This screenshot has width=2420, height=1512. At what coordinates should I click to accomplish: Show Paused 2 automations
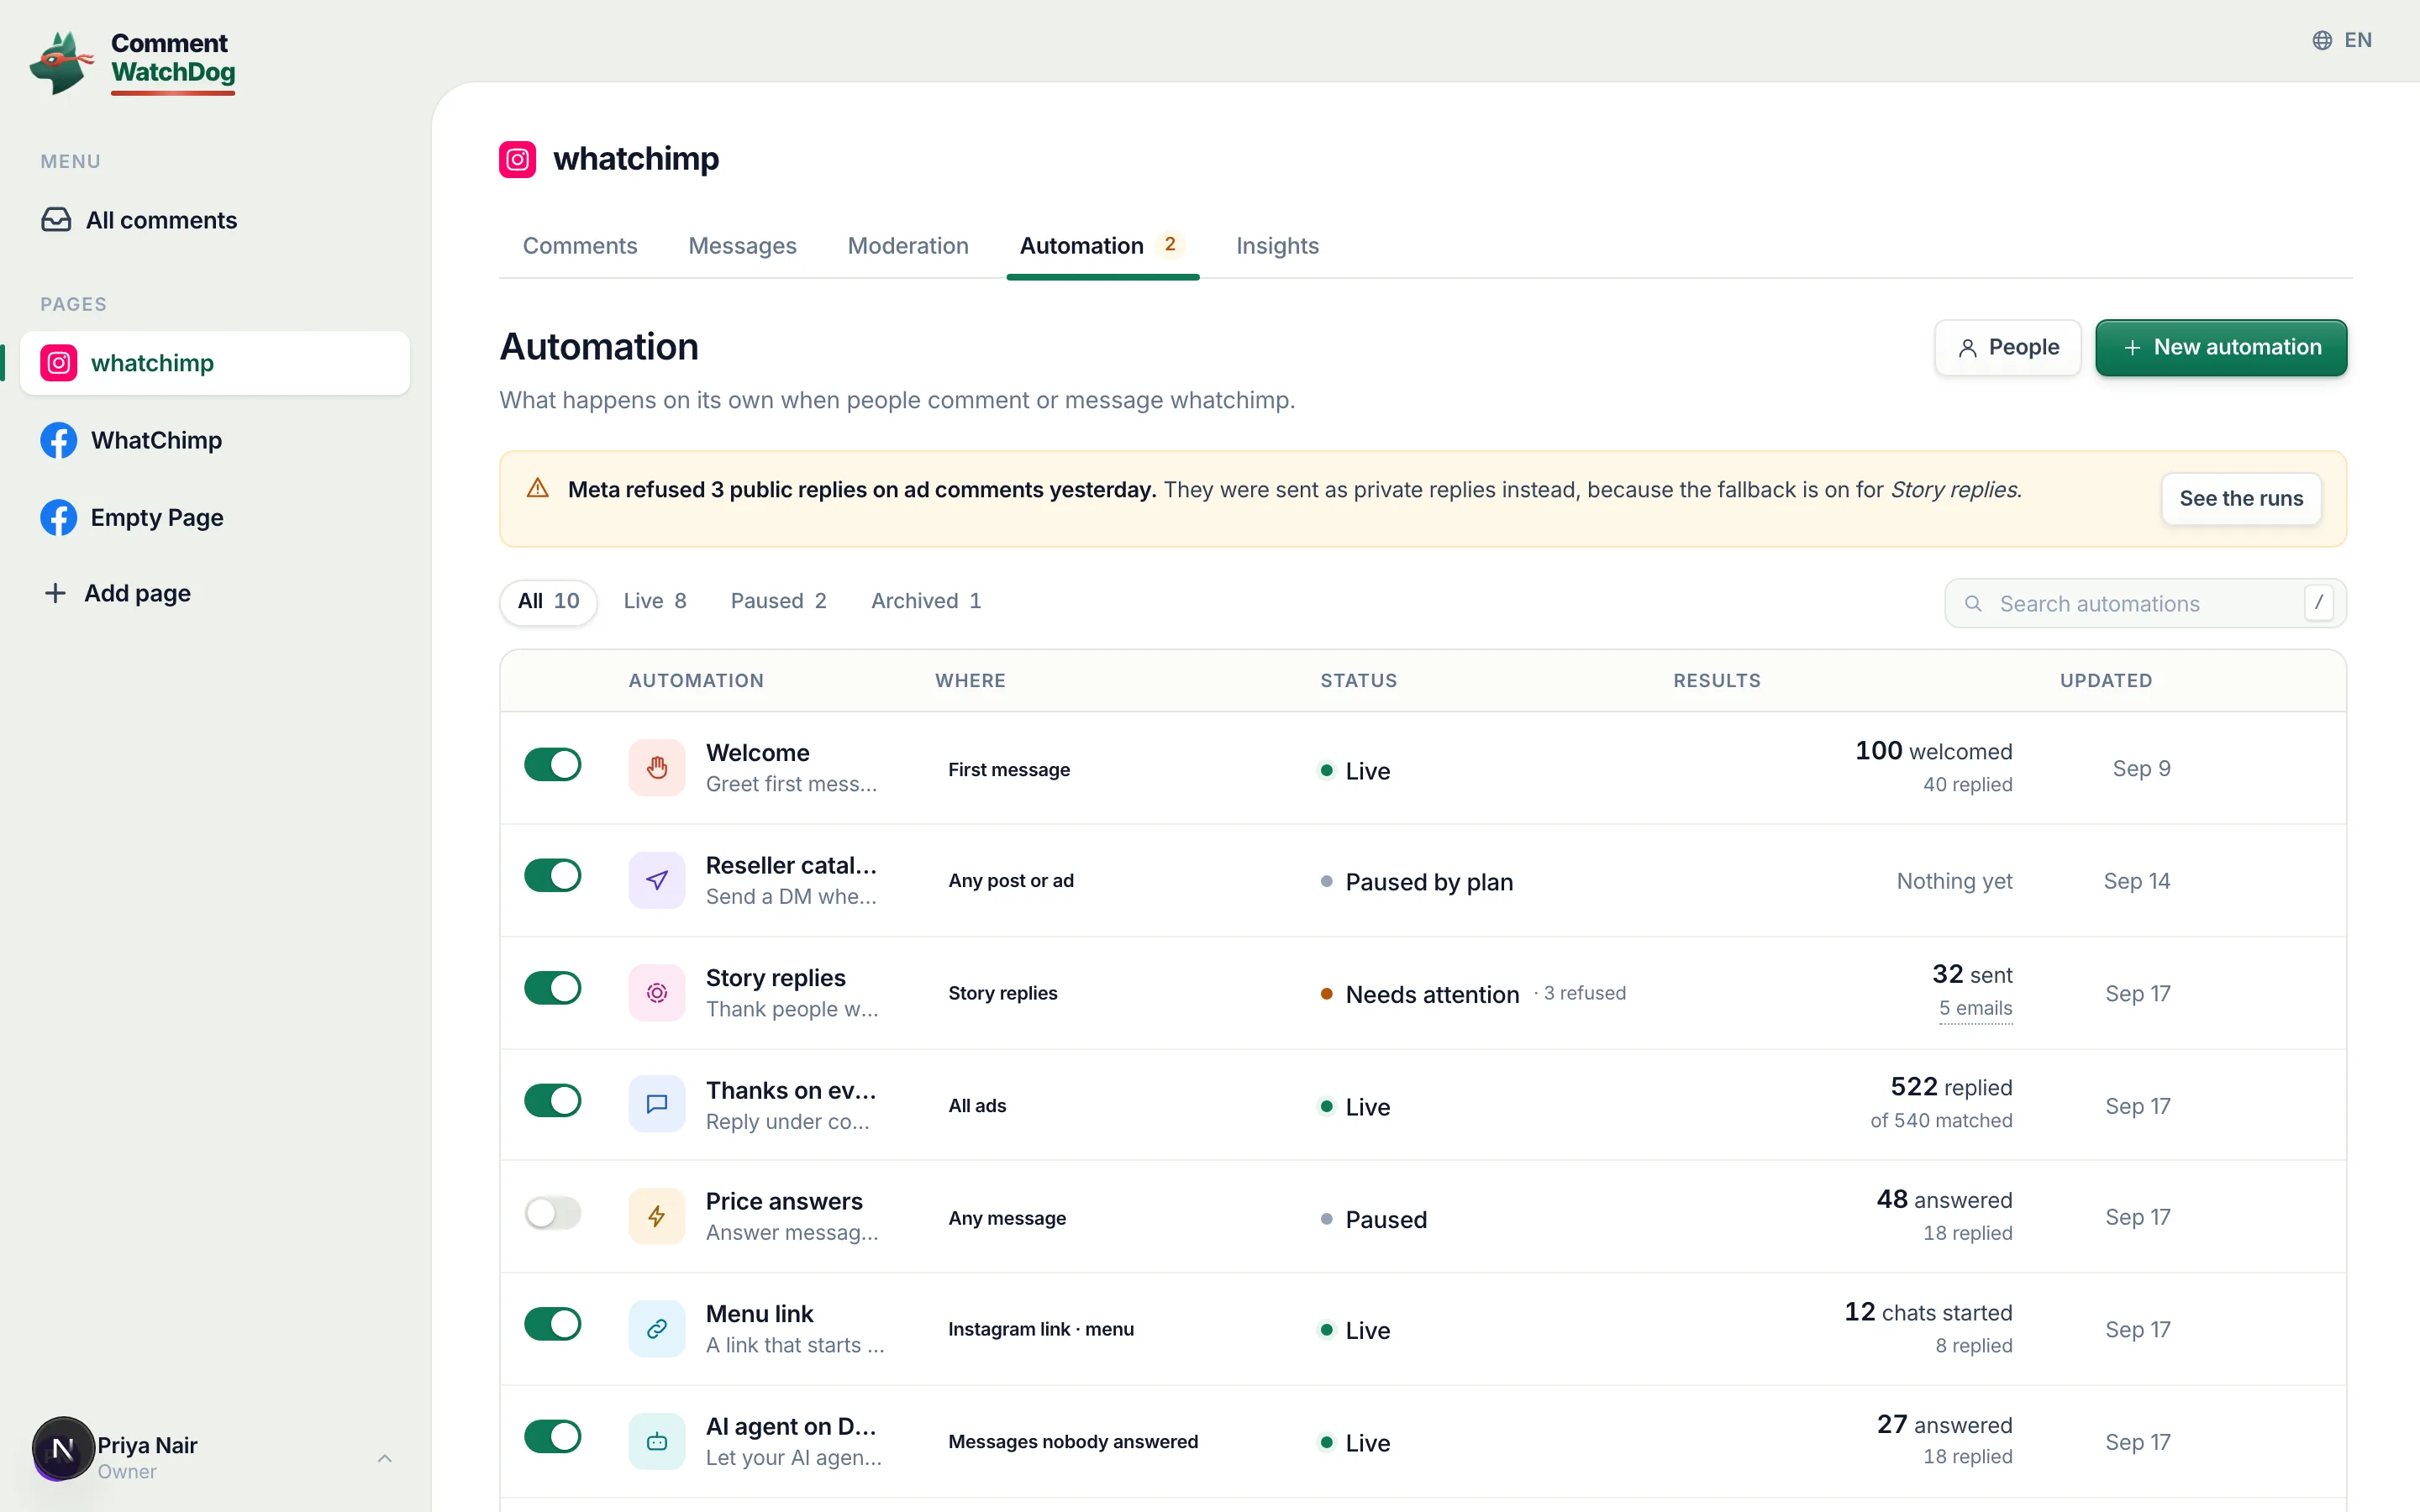pyautogui.click(x=778, y=601)
